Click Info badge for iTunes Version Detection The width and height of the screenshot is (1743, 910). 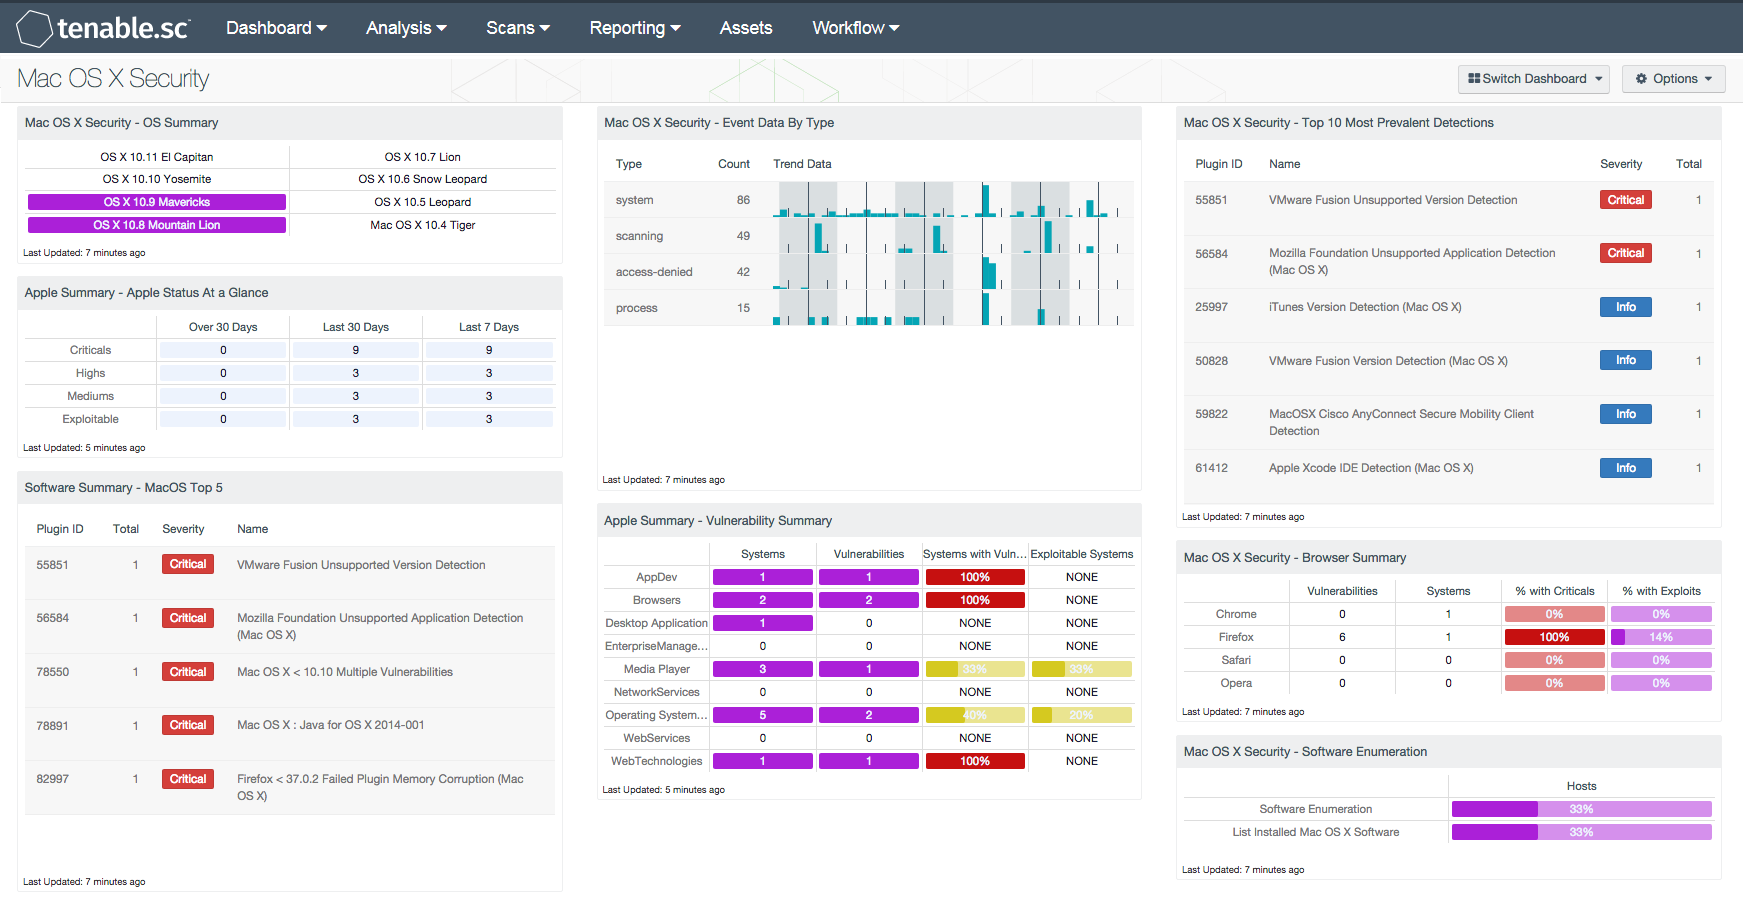click(1626, 307)
